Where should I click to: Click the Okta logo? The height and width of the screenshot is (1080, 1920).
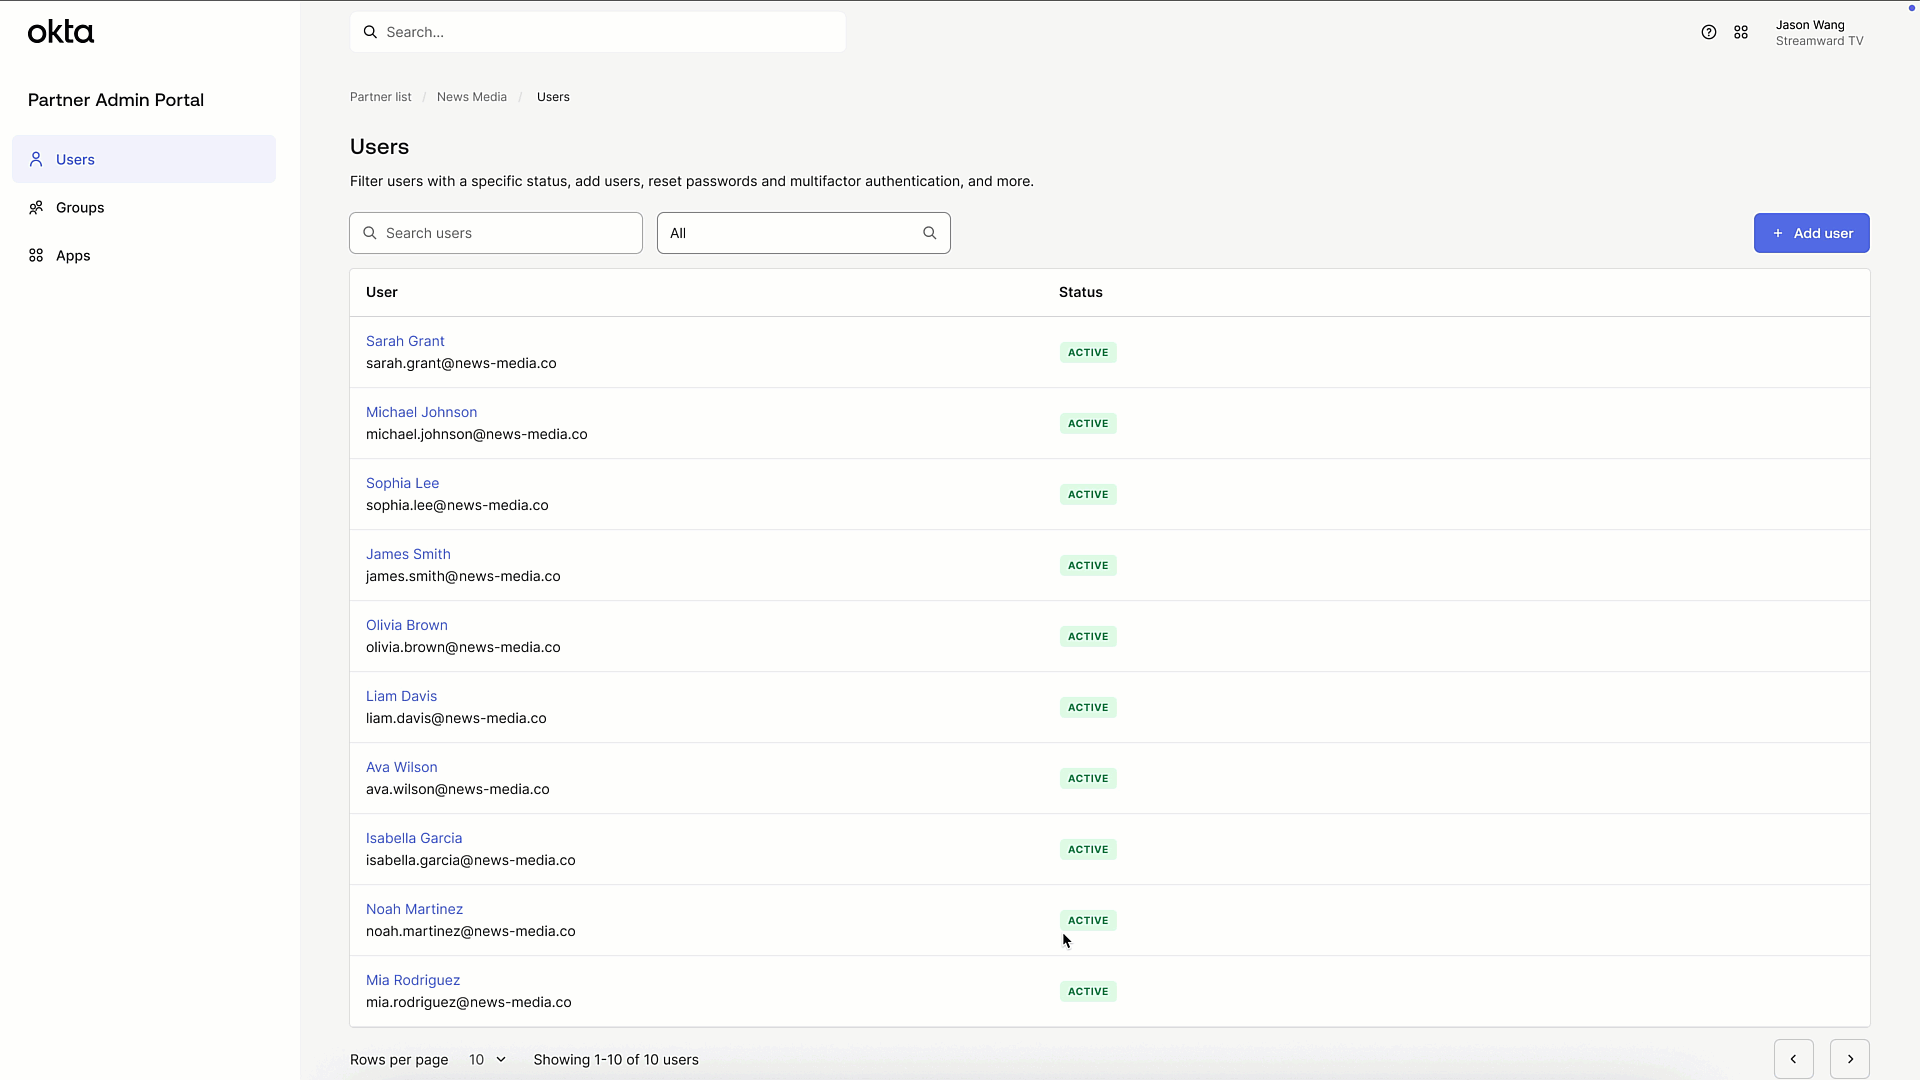point(59,31)
